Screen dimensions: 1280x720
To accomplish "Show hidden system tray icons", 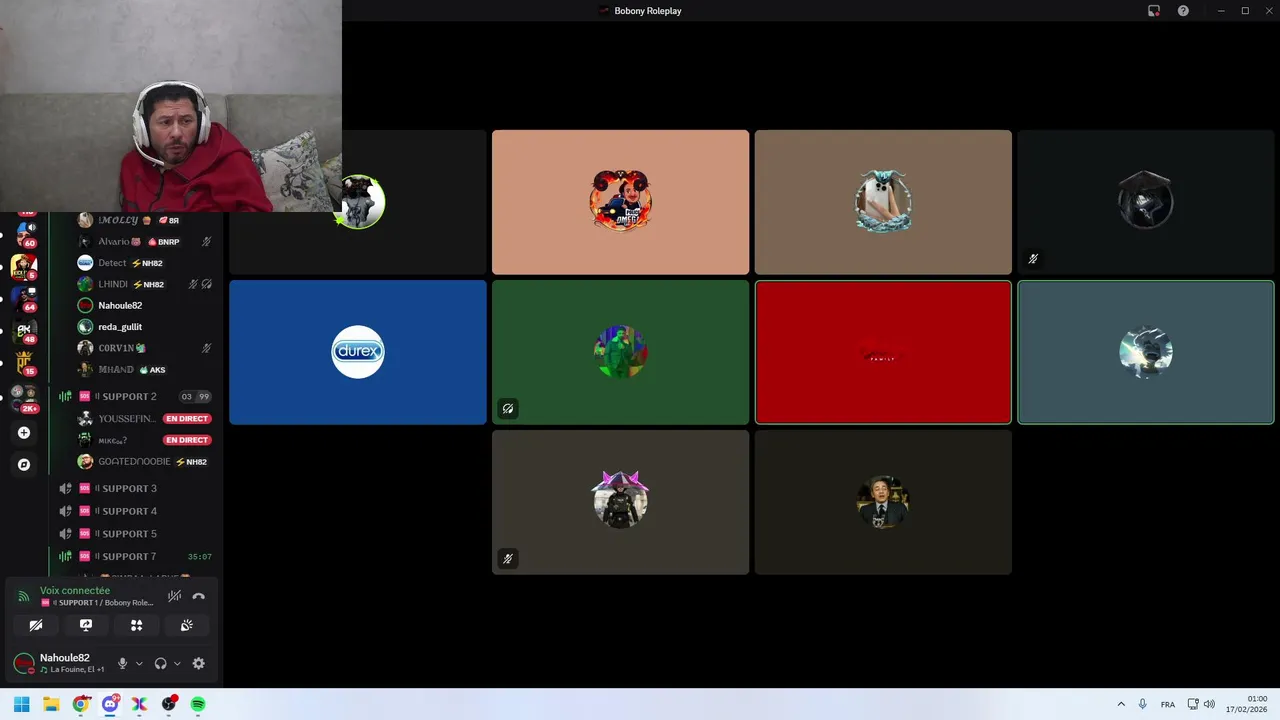I will pos(1121,704).
